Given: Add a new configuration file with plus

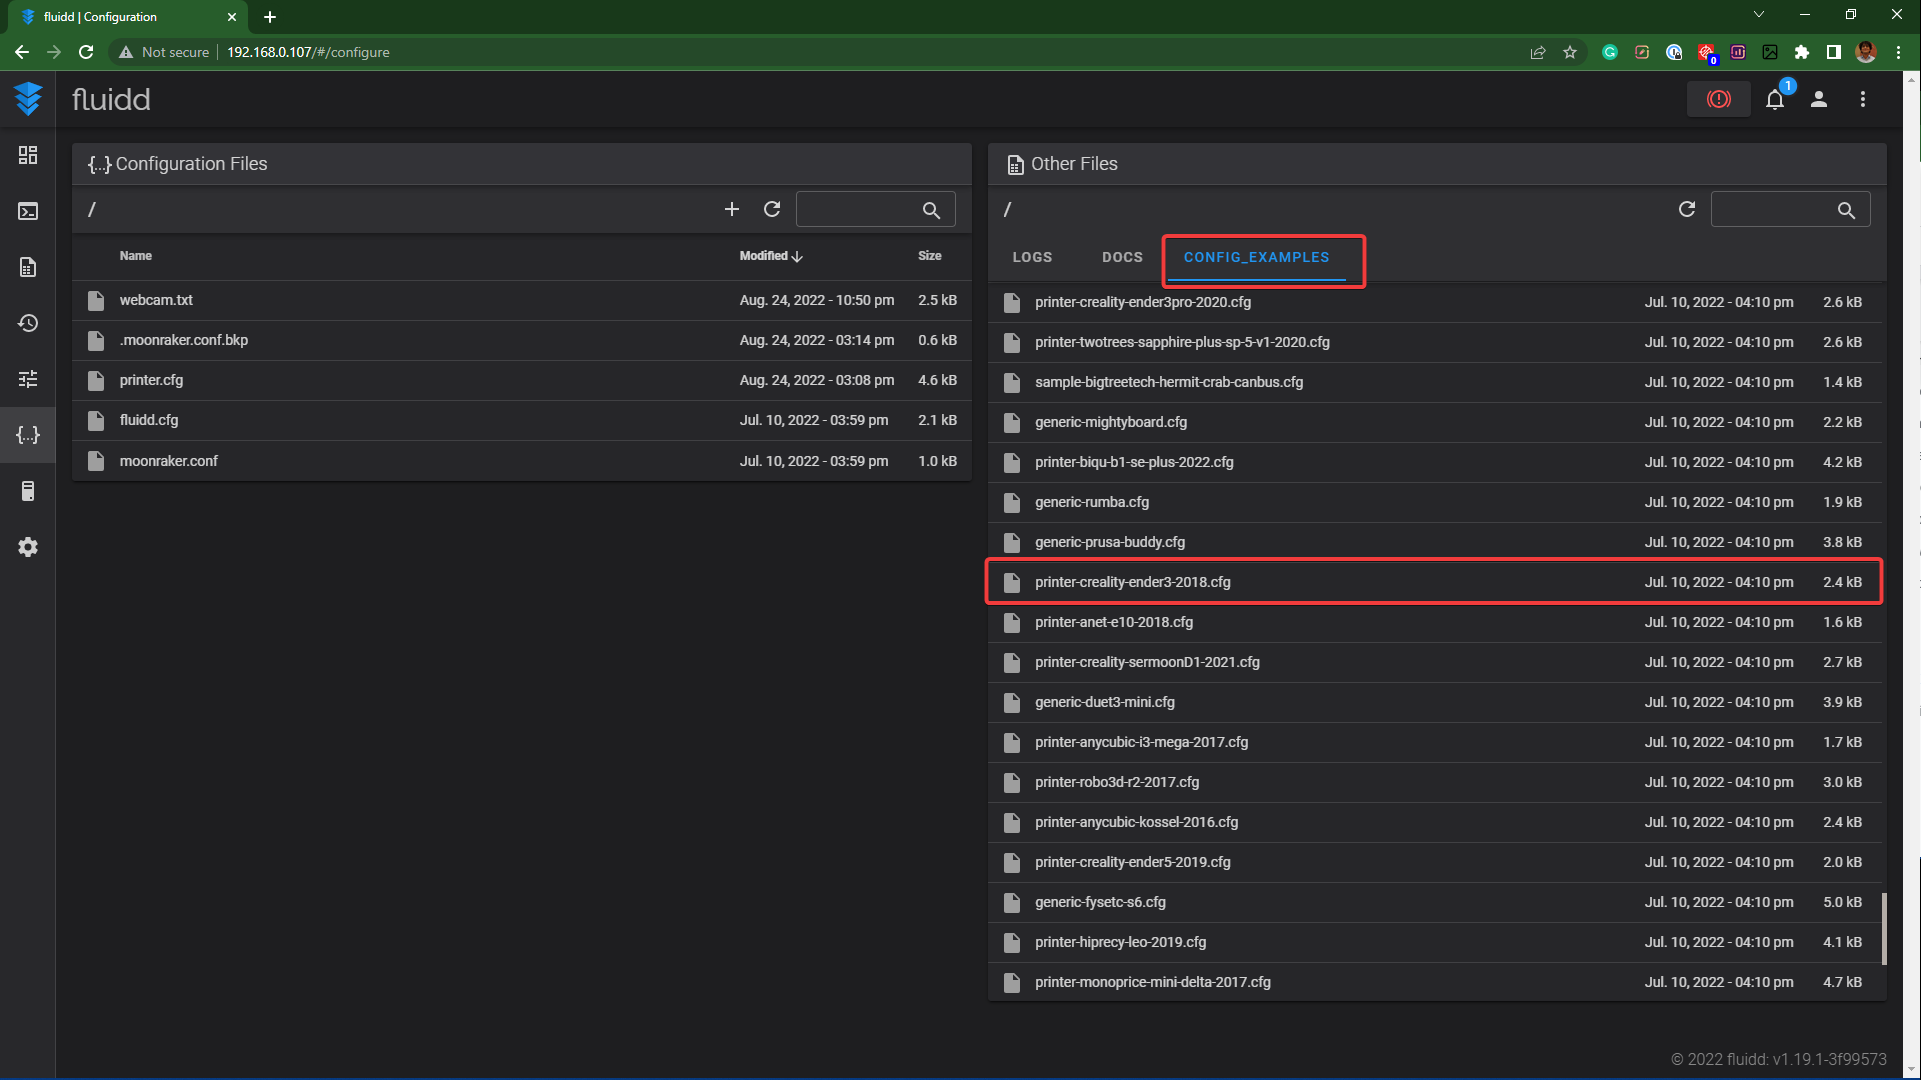Looking at the screenshot, I should (732, 209).
